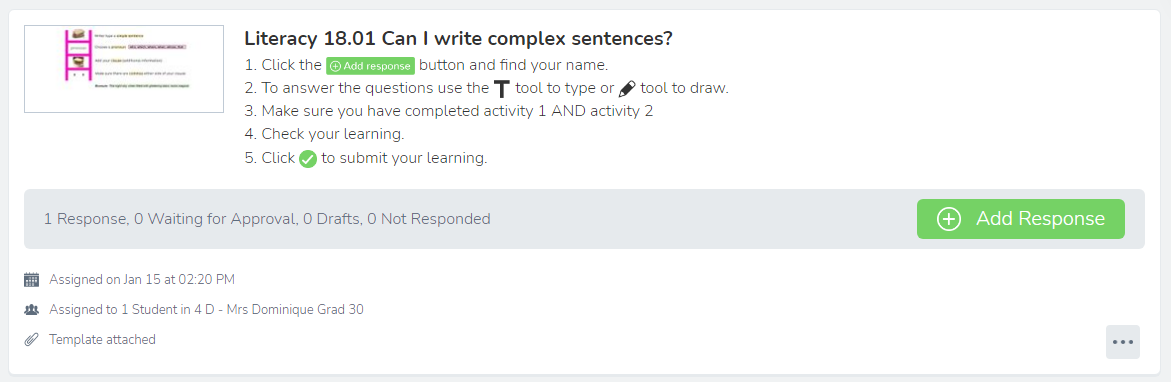Open the three-dot more options menu
This screenshot has width=1171, height=382.
tap(1123, 342)
